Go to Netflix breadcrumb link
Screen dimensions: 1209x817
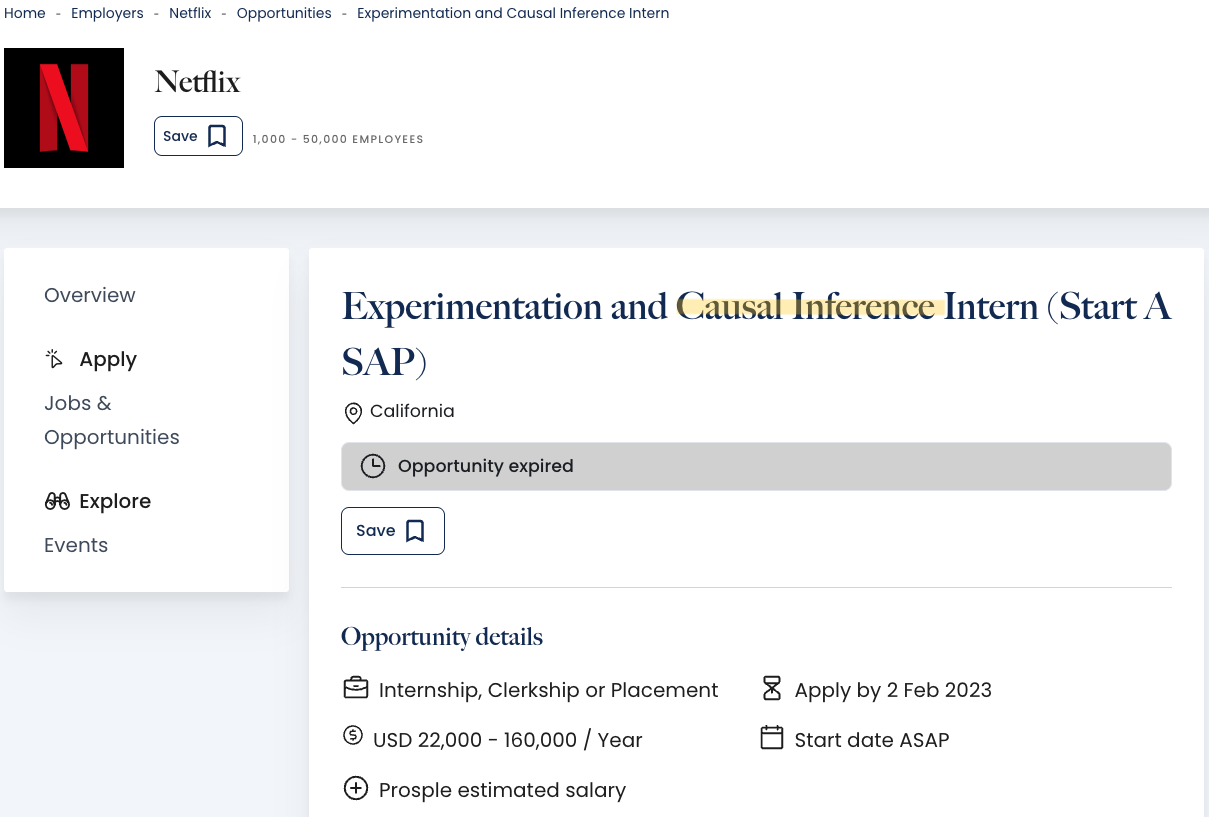coord(190,13)
